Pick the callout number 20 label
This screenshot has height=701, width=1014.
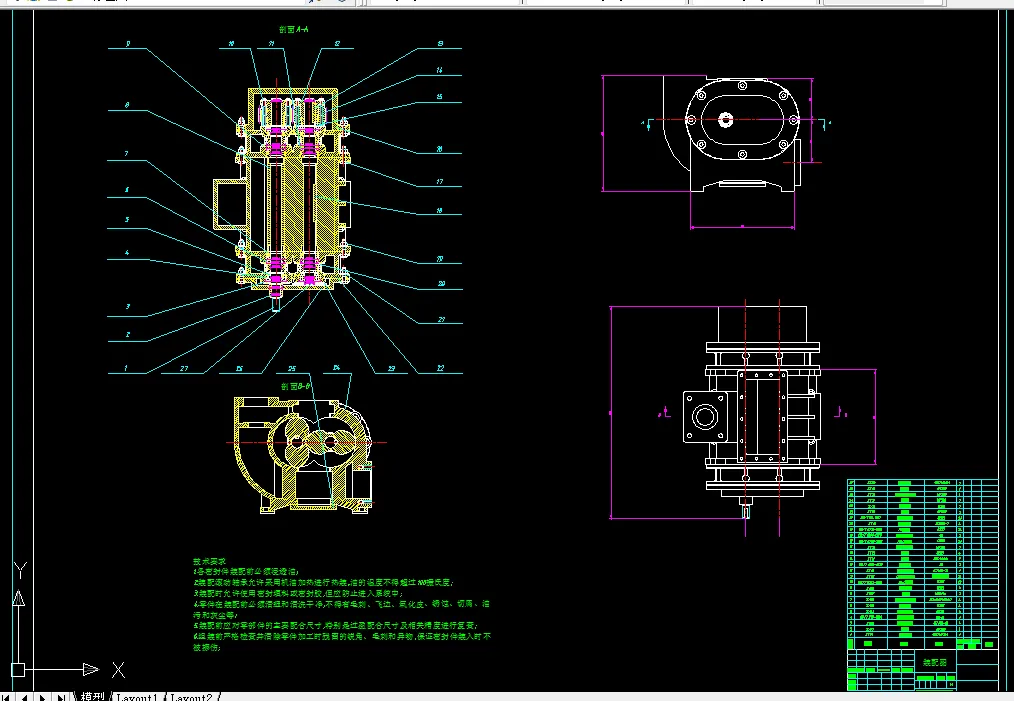click(x=441, y=283)
